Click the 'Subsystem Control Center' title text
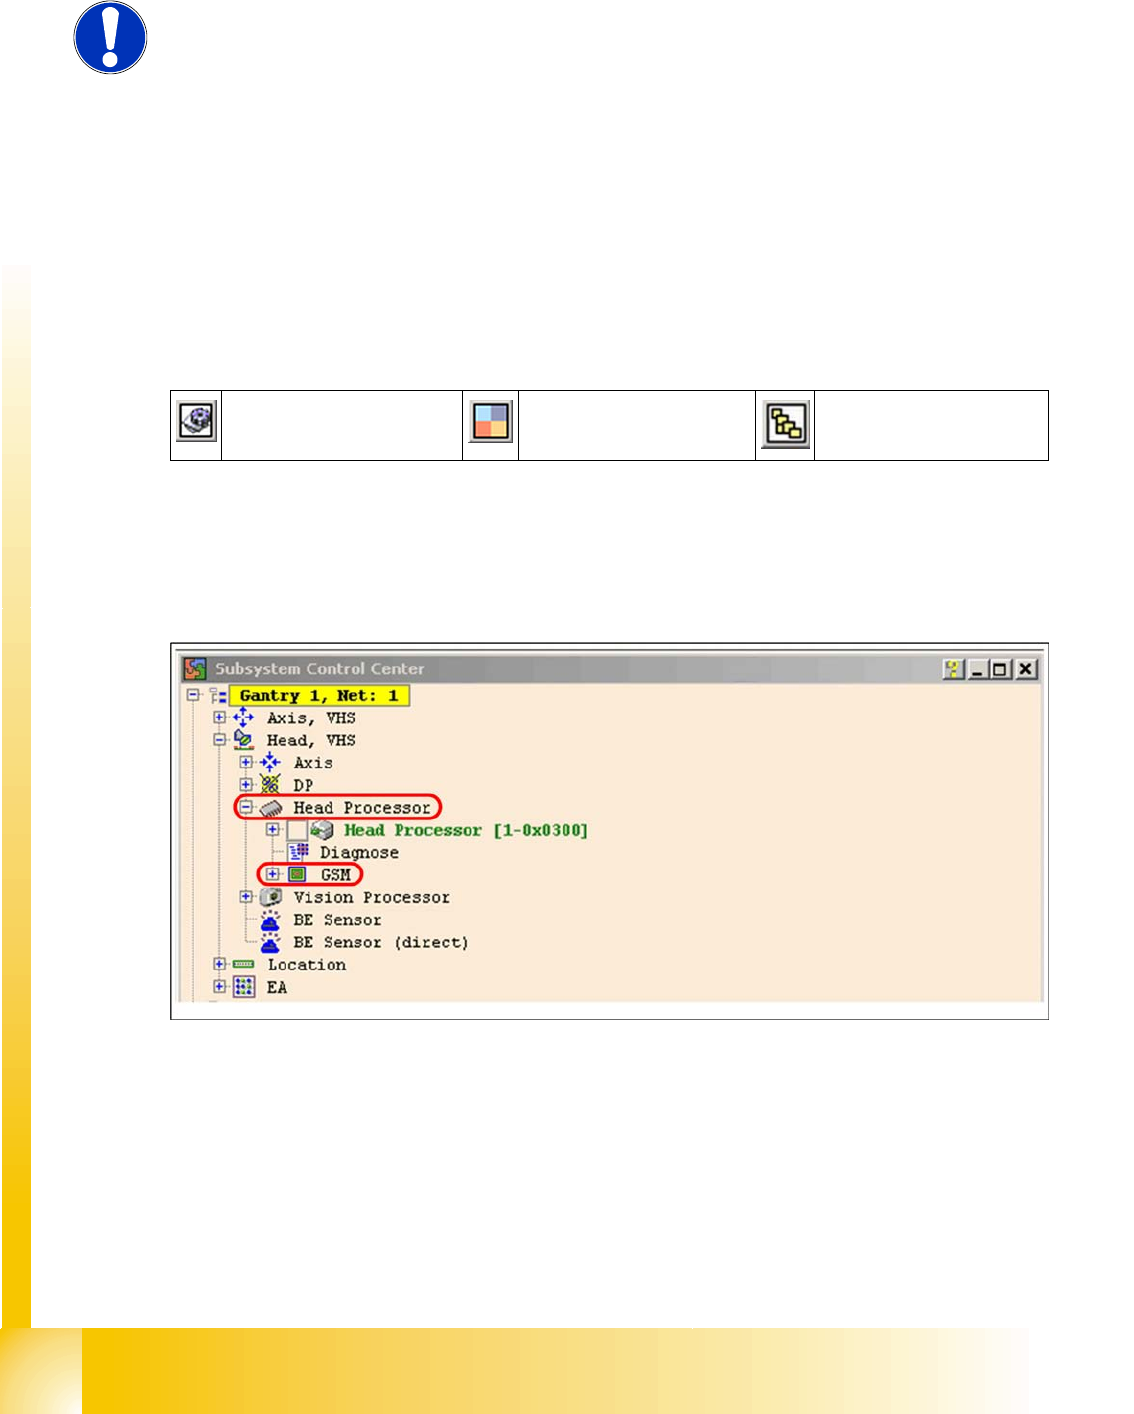 coord(320,669)
